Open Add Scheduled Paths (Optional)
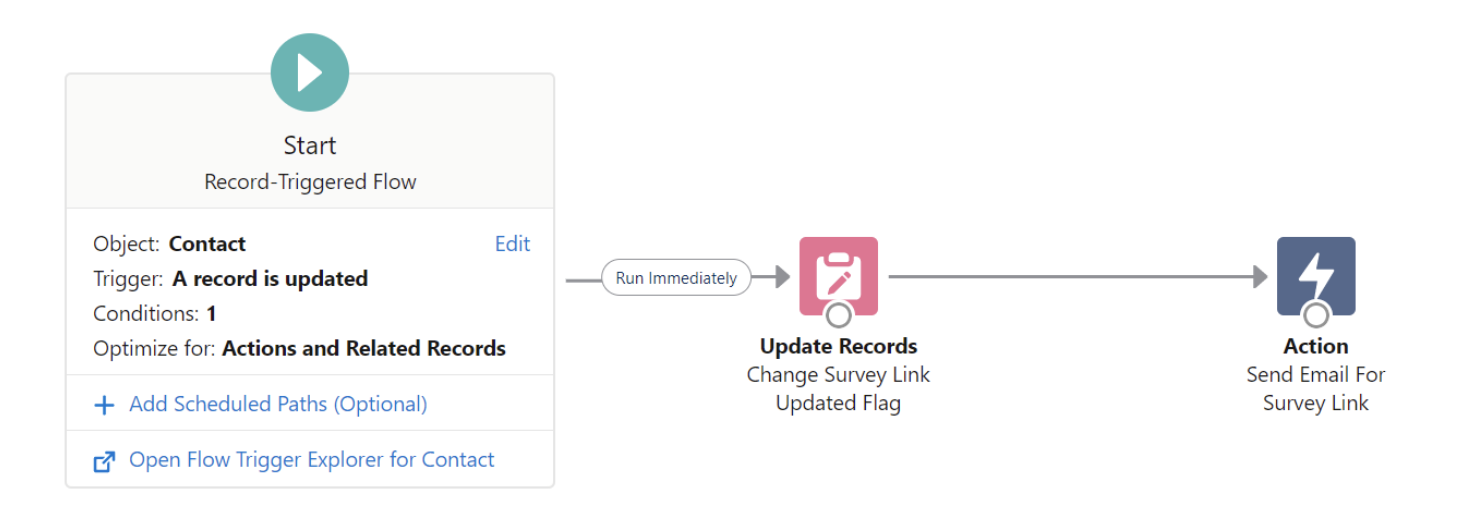Image resolution: width=1466 pixels, height=530 pixels. click(278, 404)
